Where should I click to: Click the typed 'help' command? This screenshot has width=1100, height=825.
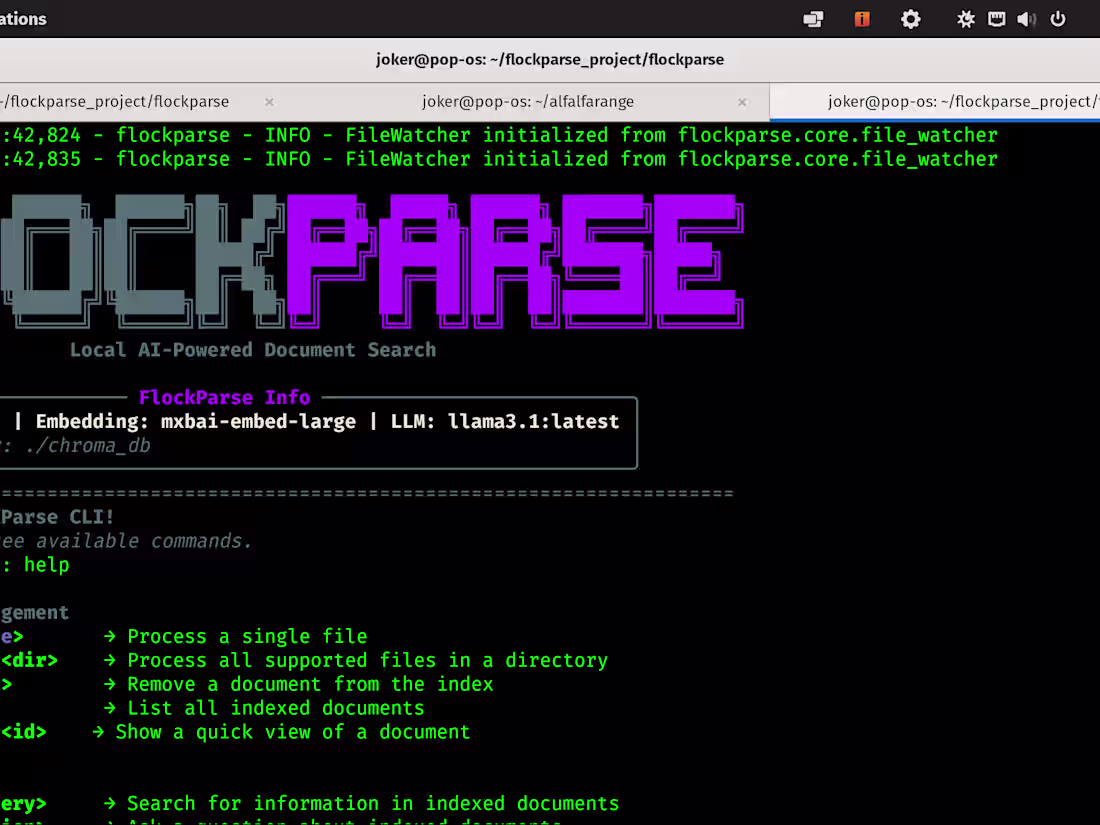46,565
